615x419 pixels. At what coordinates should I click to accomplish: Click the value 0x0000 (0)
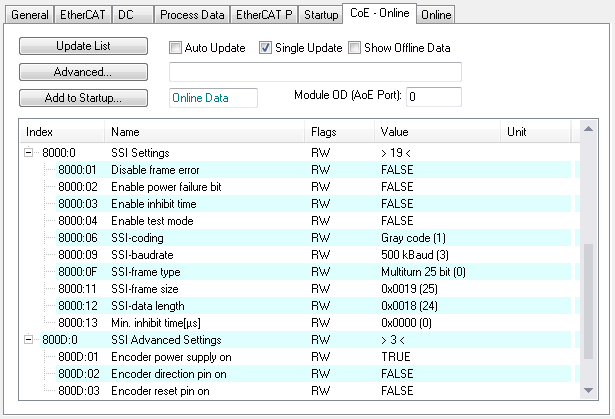pos(406,322)
